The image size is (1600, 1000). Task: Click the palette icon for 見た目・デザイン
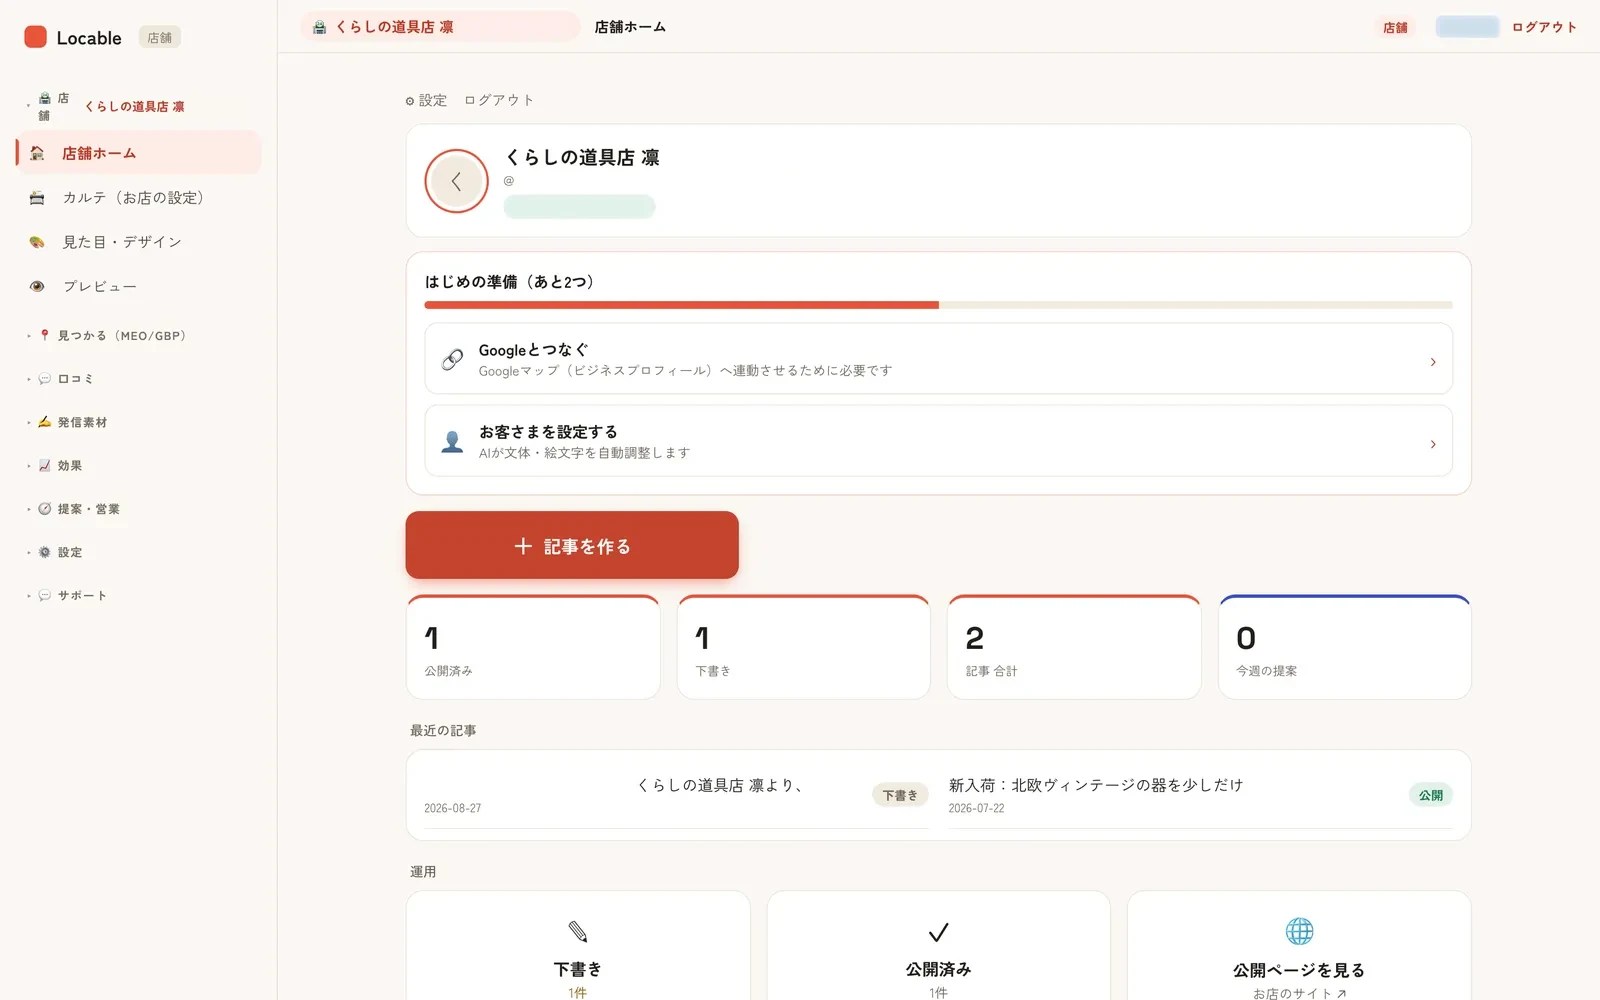[37, 242]
